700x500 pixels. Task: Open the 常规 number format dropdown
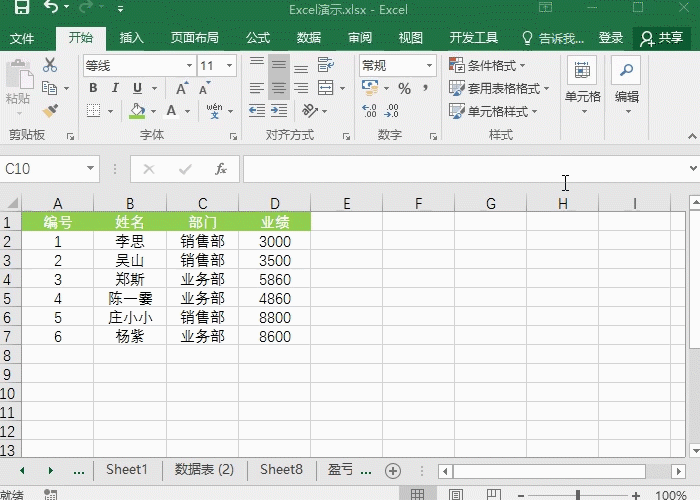tap(429, 66)
